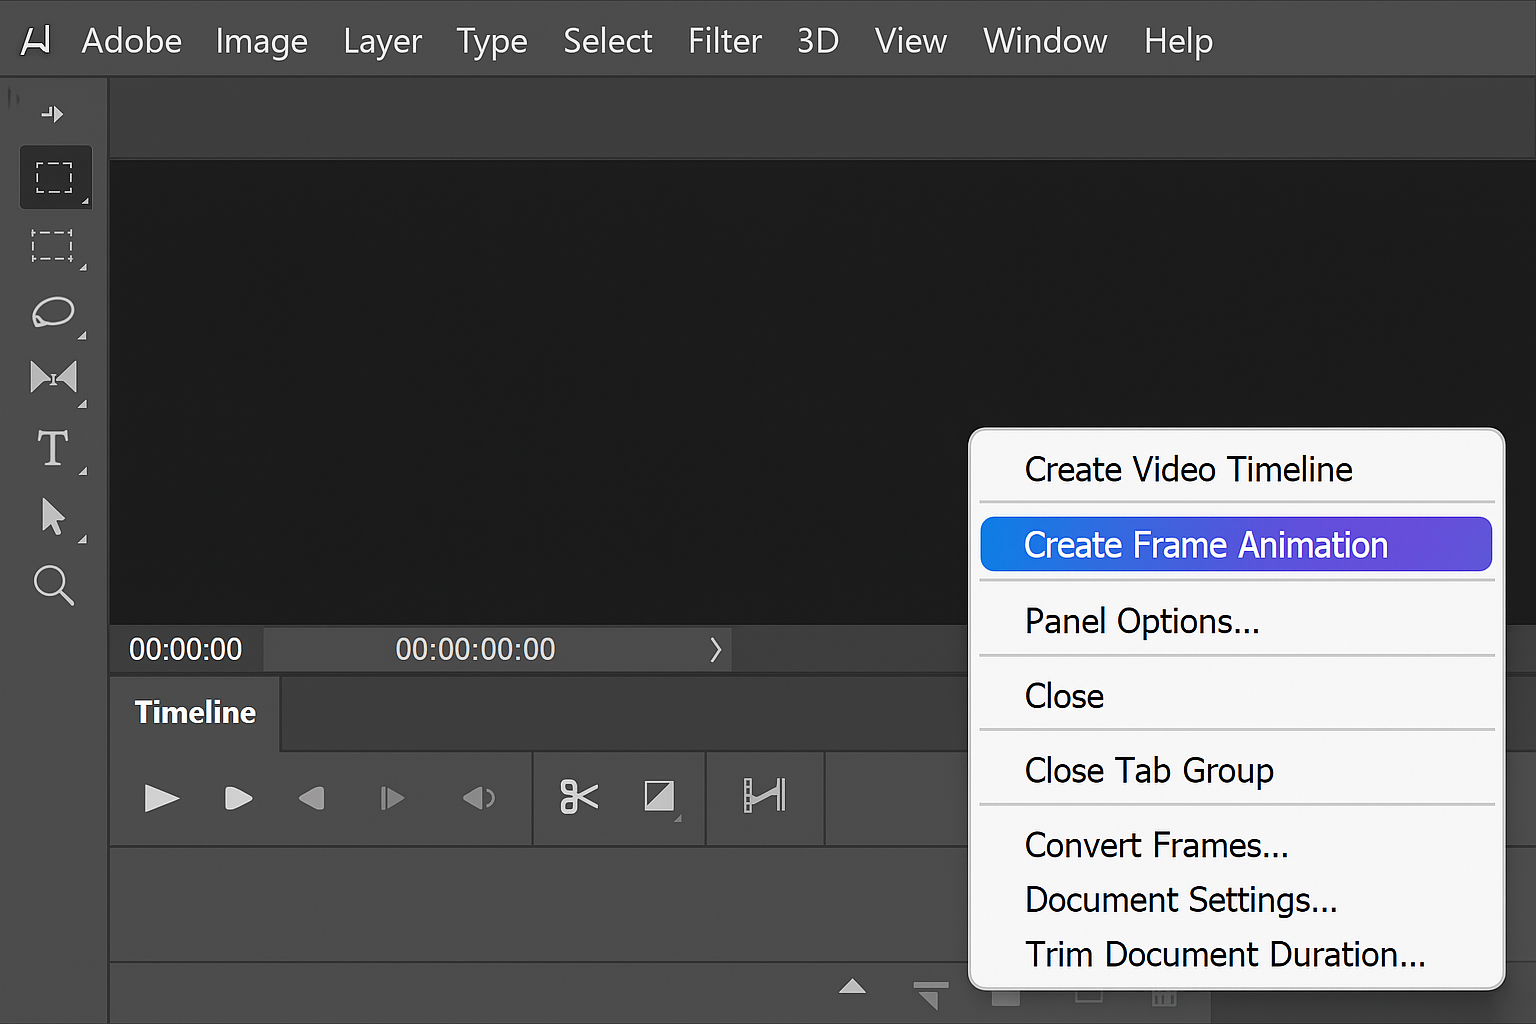
Task: Open the Adobe menu
Action: (132, 41)
